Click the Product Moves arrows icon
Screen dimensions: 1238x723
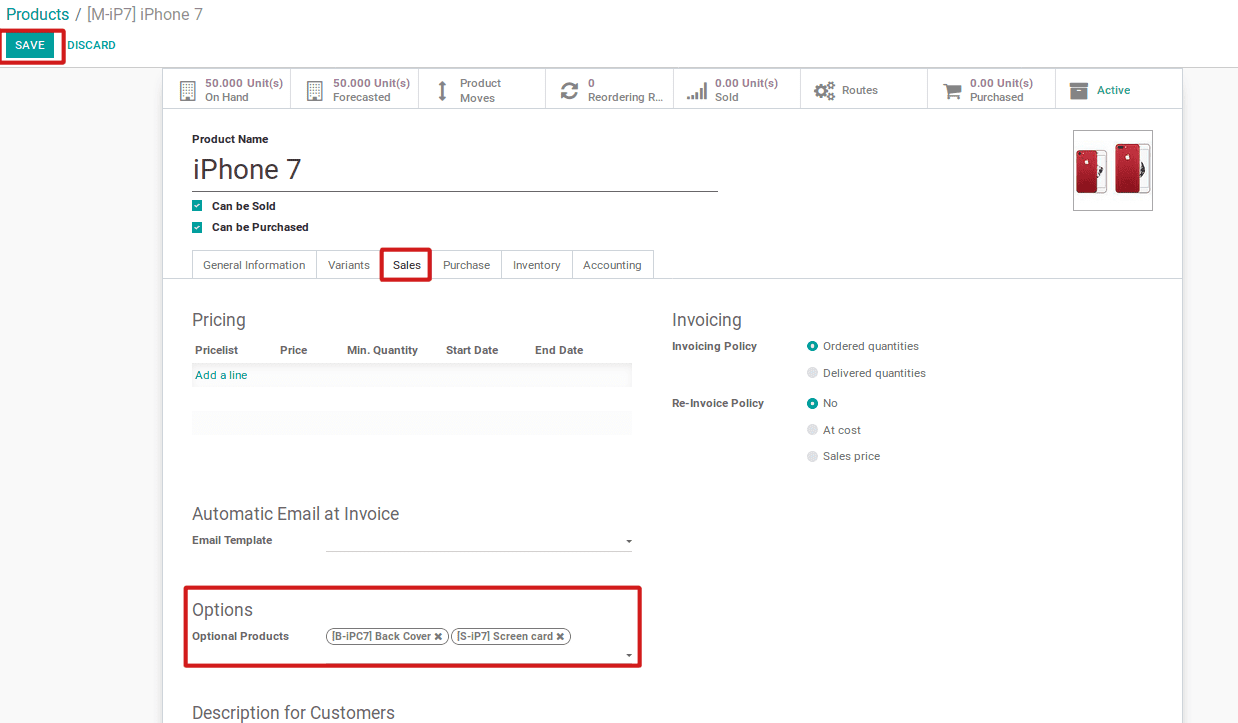(443, 90)
